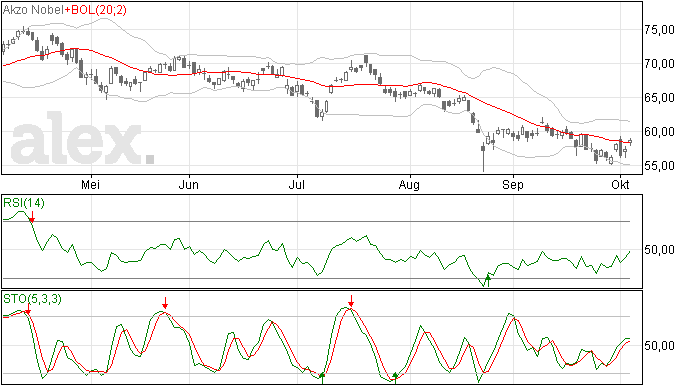Click the 70,00 price axis label
The width and height of the screenshot is (690, 387).
(659, 64)
